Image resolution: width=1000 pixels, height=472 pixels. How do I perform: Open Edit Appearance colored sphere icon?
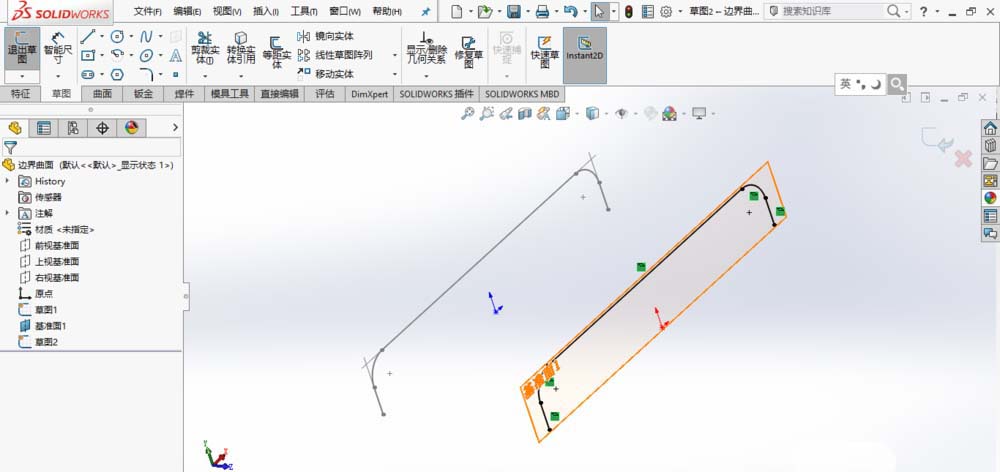click(x=669, y=114)
